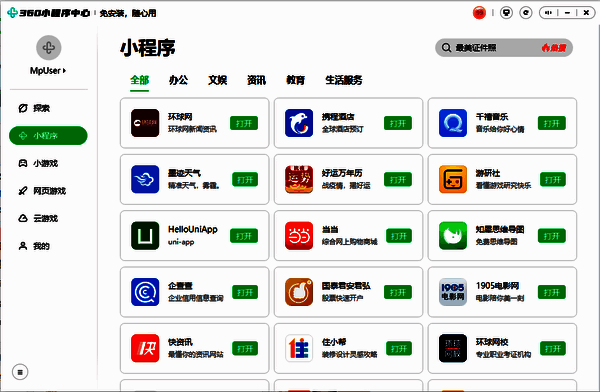The image size is (600, 392).
Task: Click the 快资讯 red icon
Action: pyautogui.click(x=145, y=348)
